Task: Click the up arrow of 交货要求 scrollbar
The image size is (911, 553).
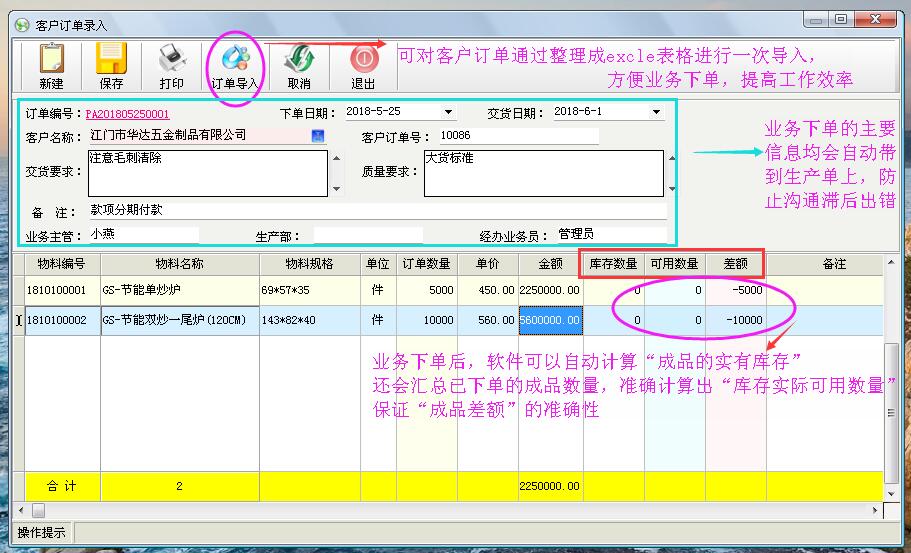Action: pos(336,158)
